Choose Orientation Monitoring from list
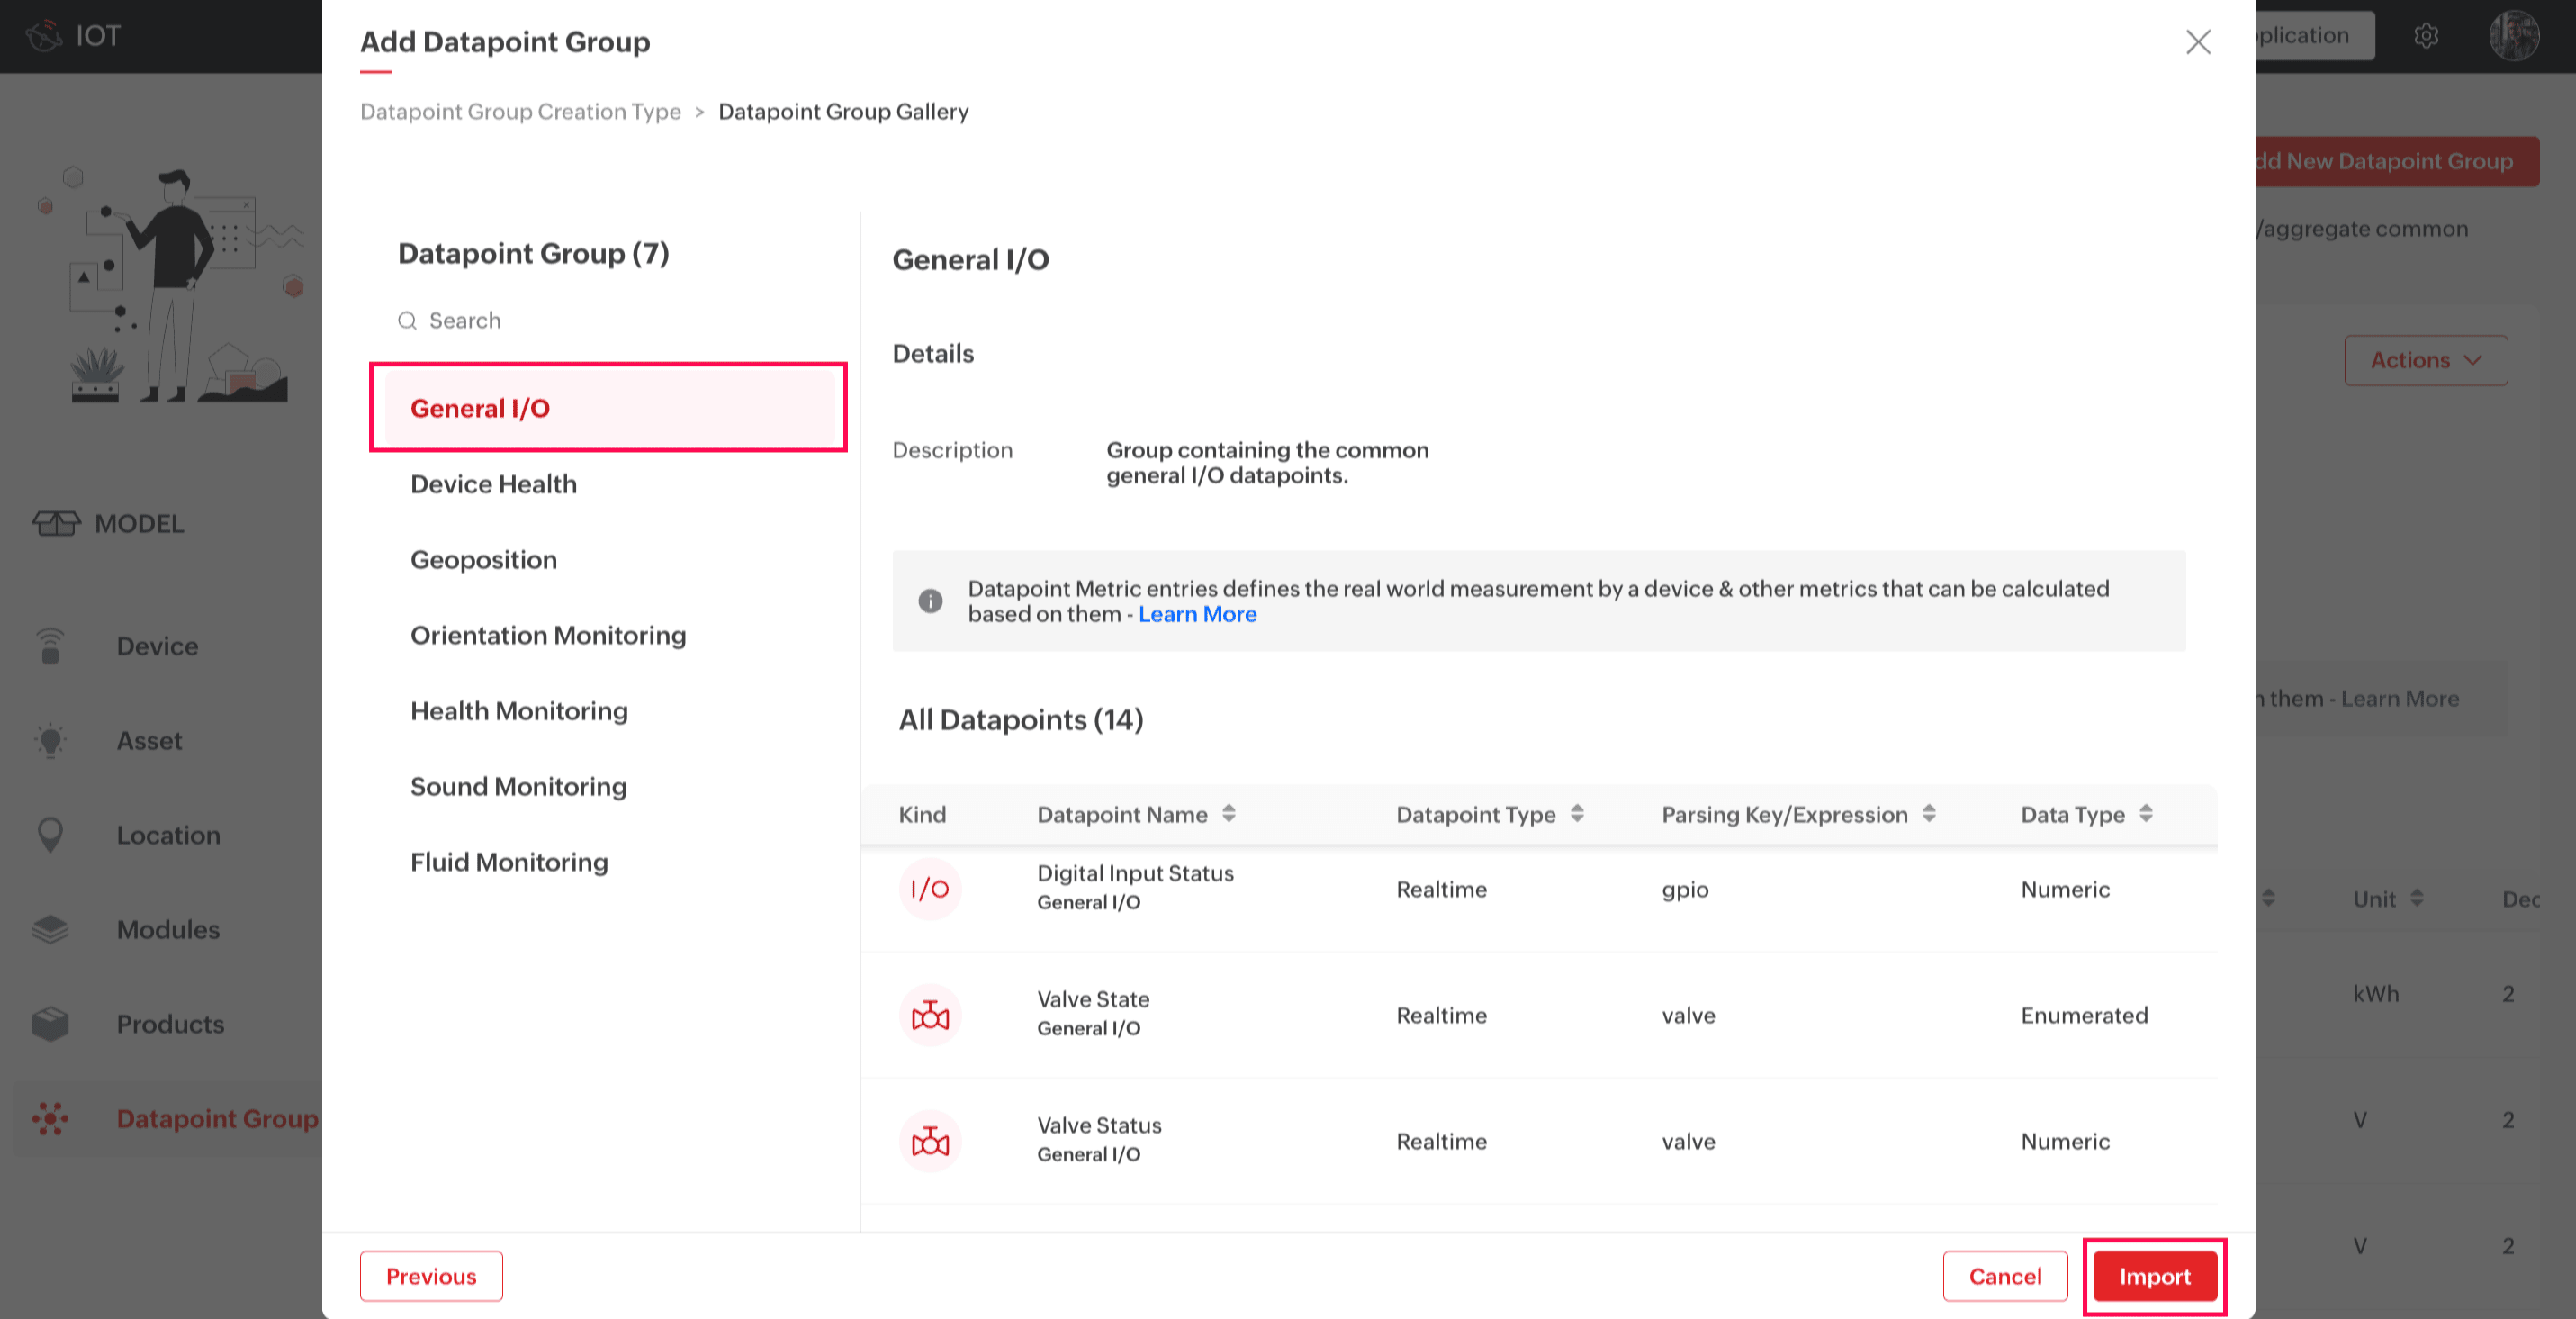Image resolution: width=2576 pixels, height=1319 pixels. (x=548, y=635)
